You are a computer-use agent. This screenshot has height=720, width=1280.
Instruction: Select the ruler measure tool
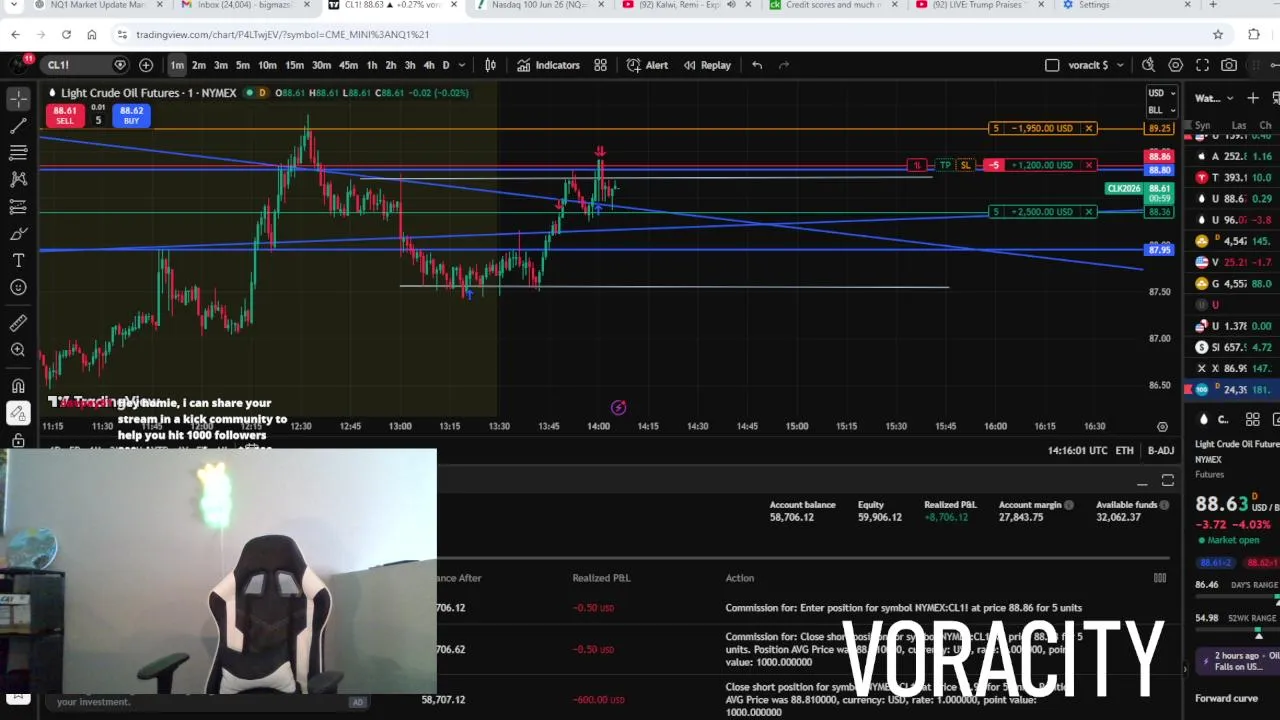coord(18,323)
